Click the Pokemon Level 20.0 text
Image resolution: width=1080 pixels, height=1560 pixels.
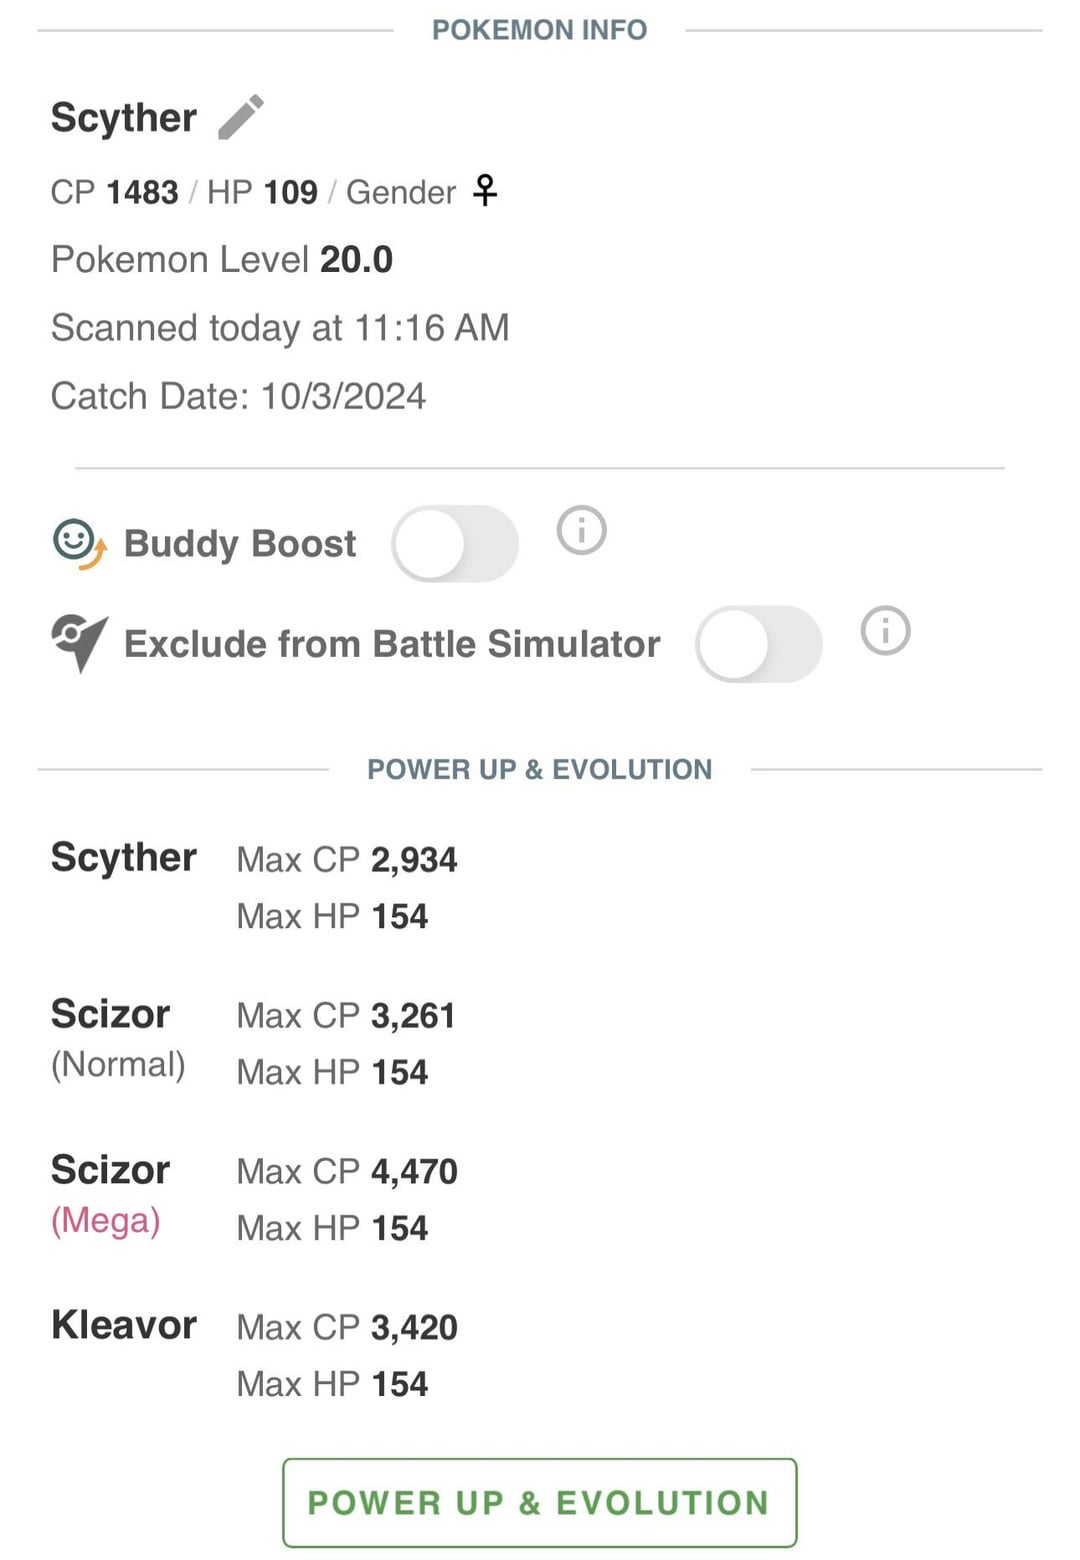point(222,260)
